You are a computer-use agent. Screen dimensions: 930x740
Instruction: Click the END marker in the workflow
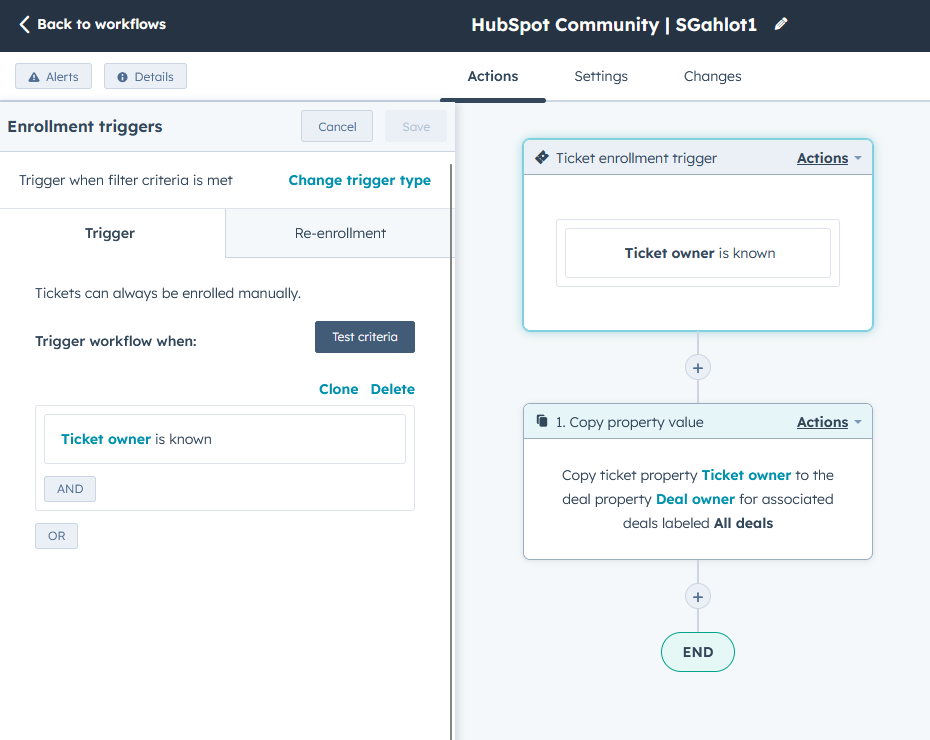coord(697,652)
